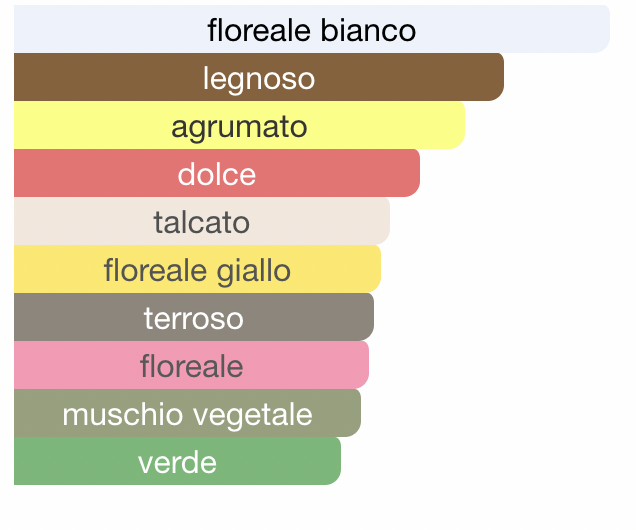Click the 'verde' text label
Image resolution: width=636 pixels, height=530 pixels.
pos(177,462)
